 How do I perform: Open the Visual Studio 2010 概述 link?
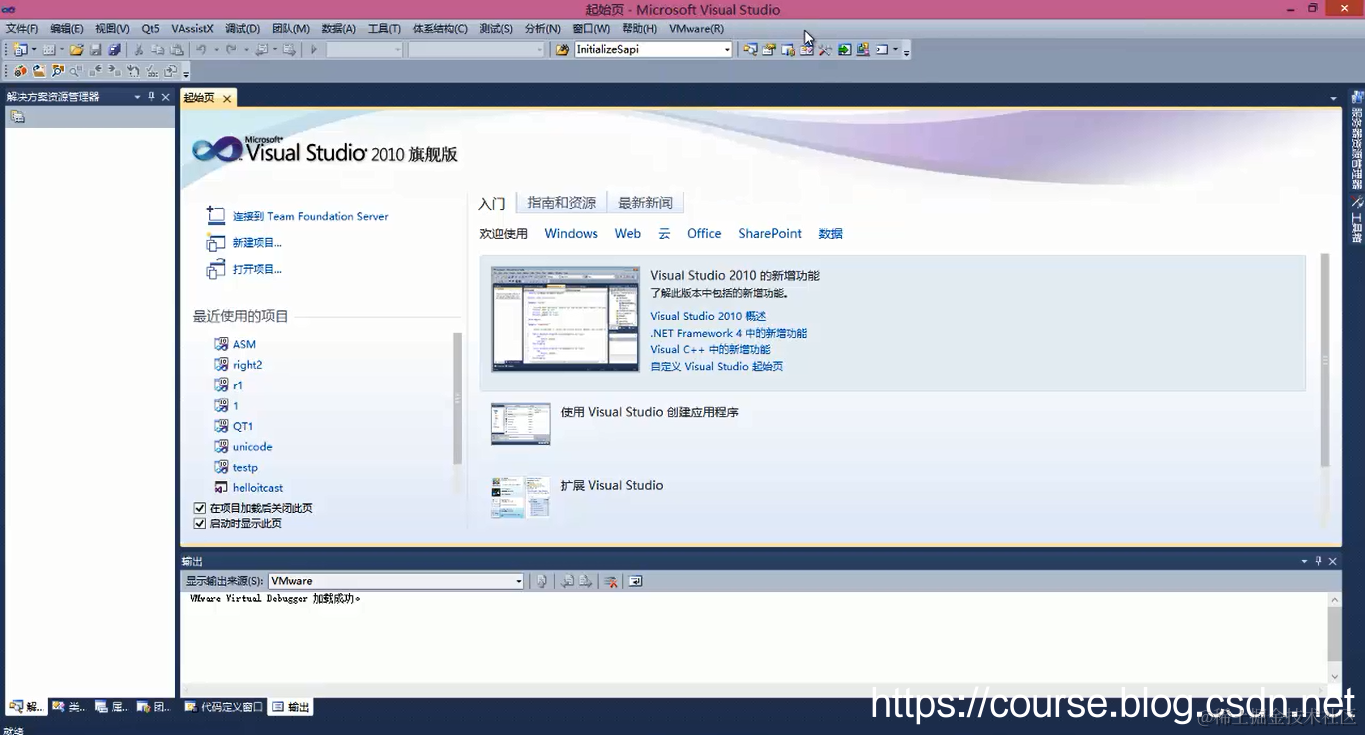click(x=708, y=316)
